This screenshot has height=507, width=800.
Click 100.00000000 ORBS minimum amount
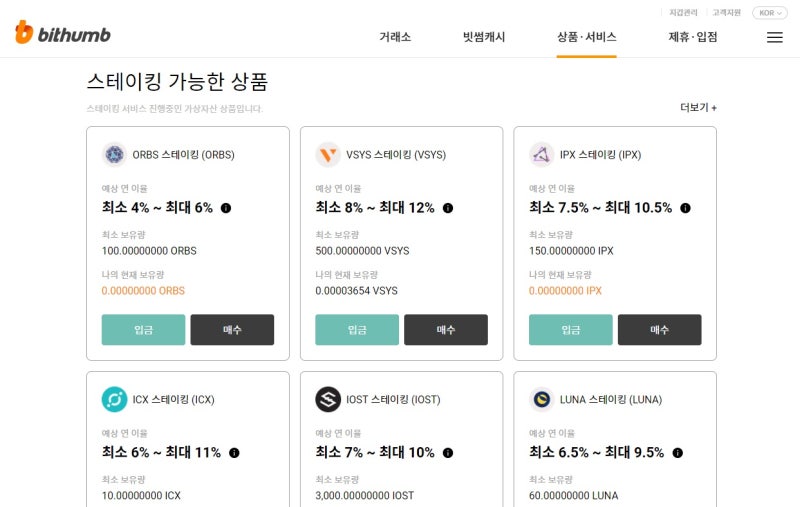pos(149,251)
